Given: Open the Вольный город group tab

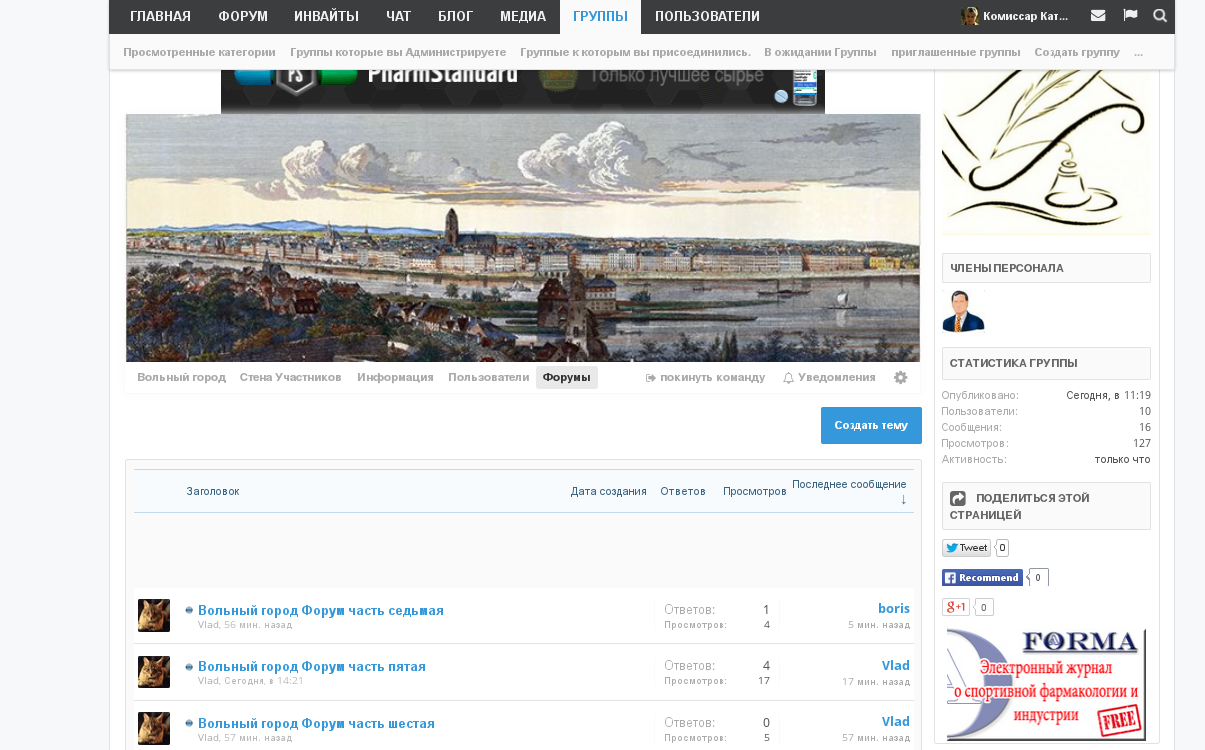Looking at the screenshot, I should click(181, 377).
